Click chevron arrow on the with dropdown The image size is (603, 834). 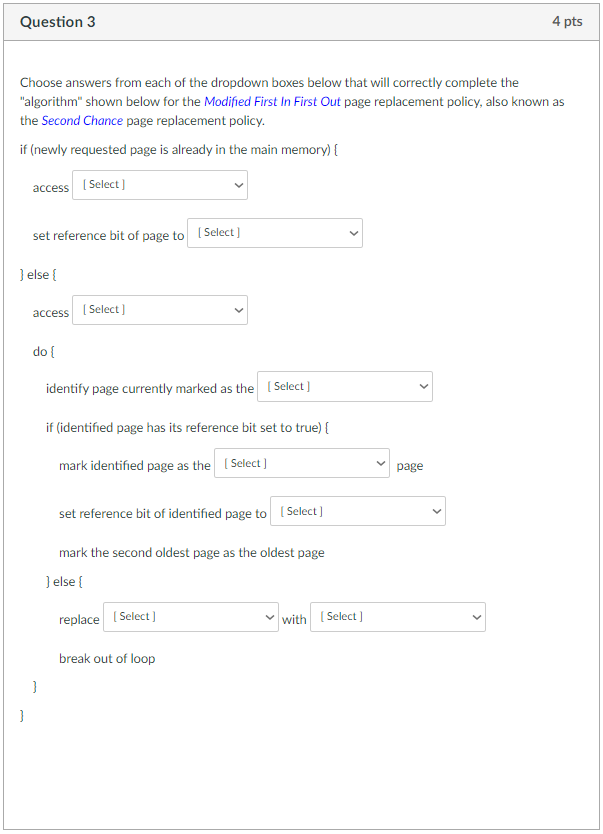475,617
